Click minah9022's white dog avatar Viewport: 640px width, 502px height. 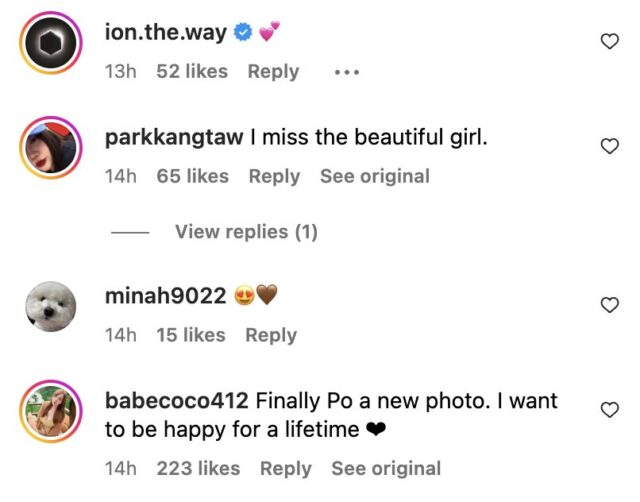tap(50, 309)
